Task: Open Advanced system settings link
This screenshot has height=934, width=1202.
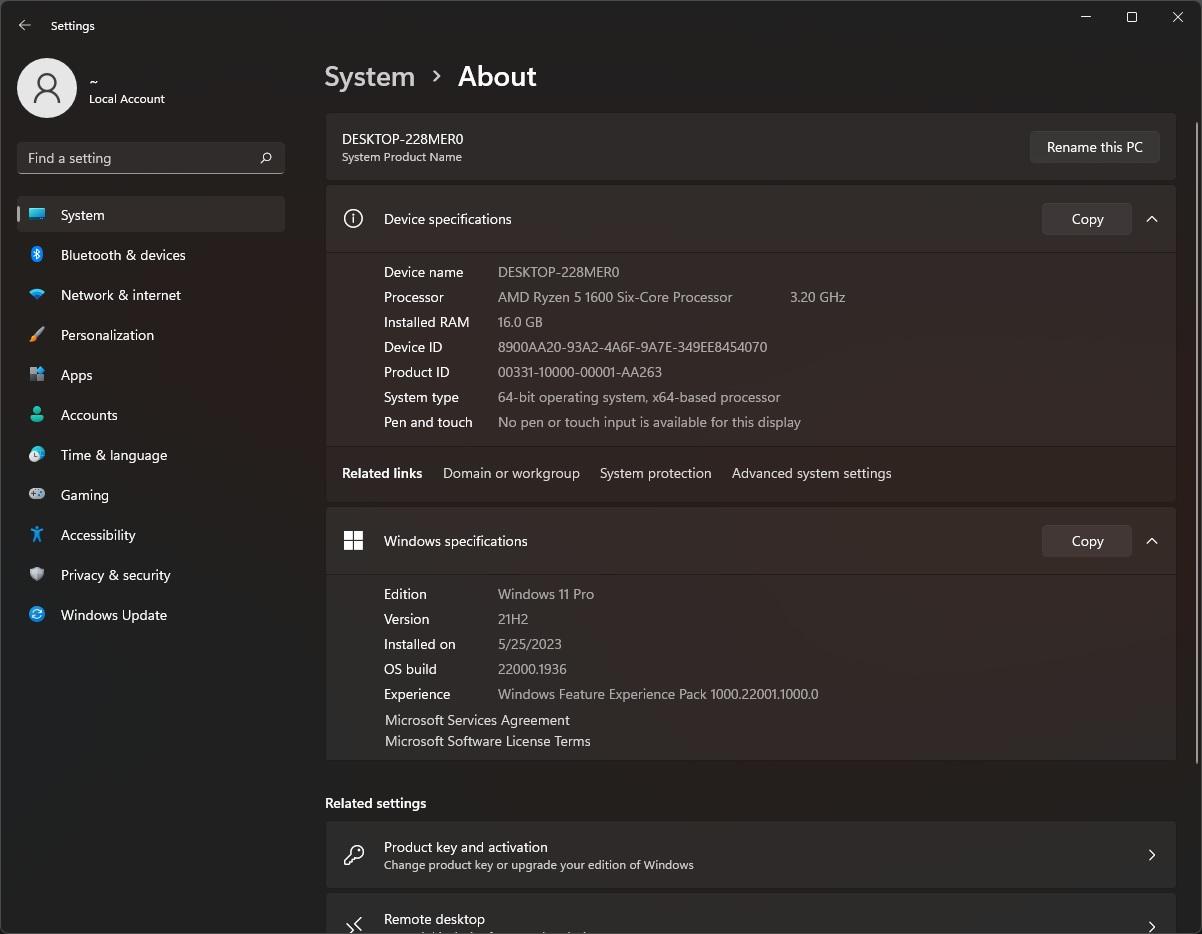Action: (x=811, y=473)
